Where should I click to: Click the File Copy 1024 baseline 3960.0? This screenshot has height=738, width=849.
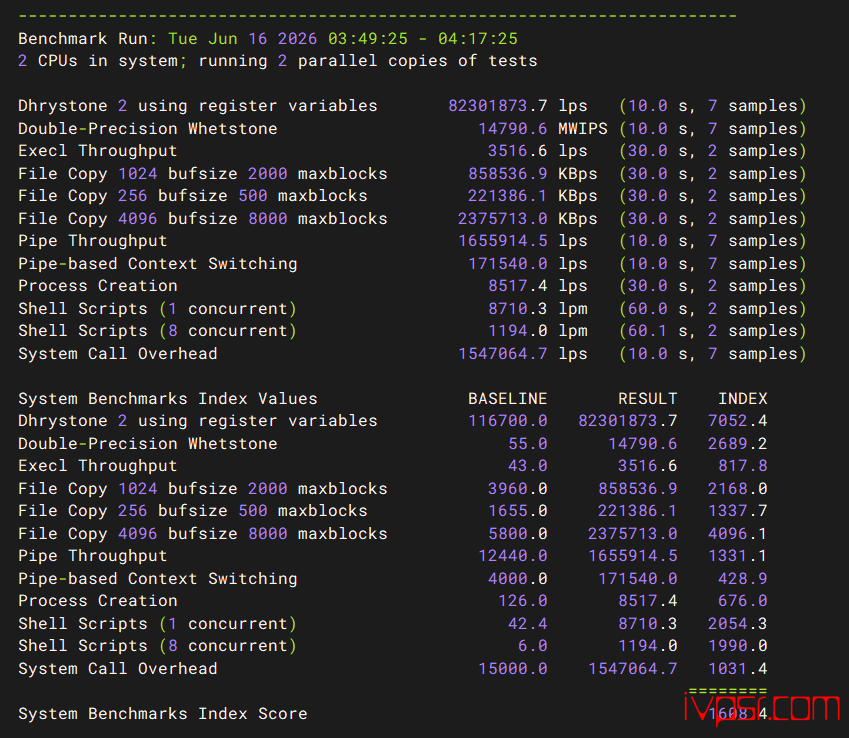pos(518,488)
